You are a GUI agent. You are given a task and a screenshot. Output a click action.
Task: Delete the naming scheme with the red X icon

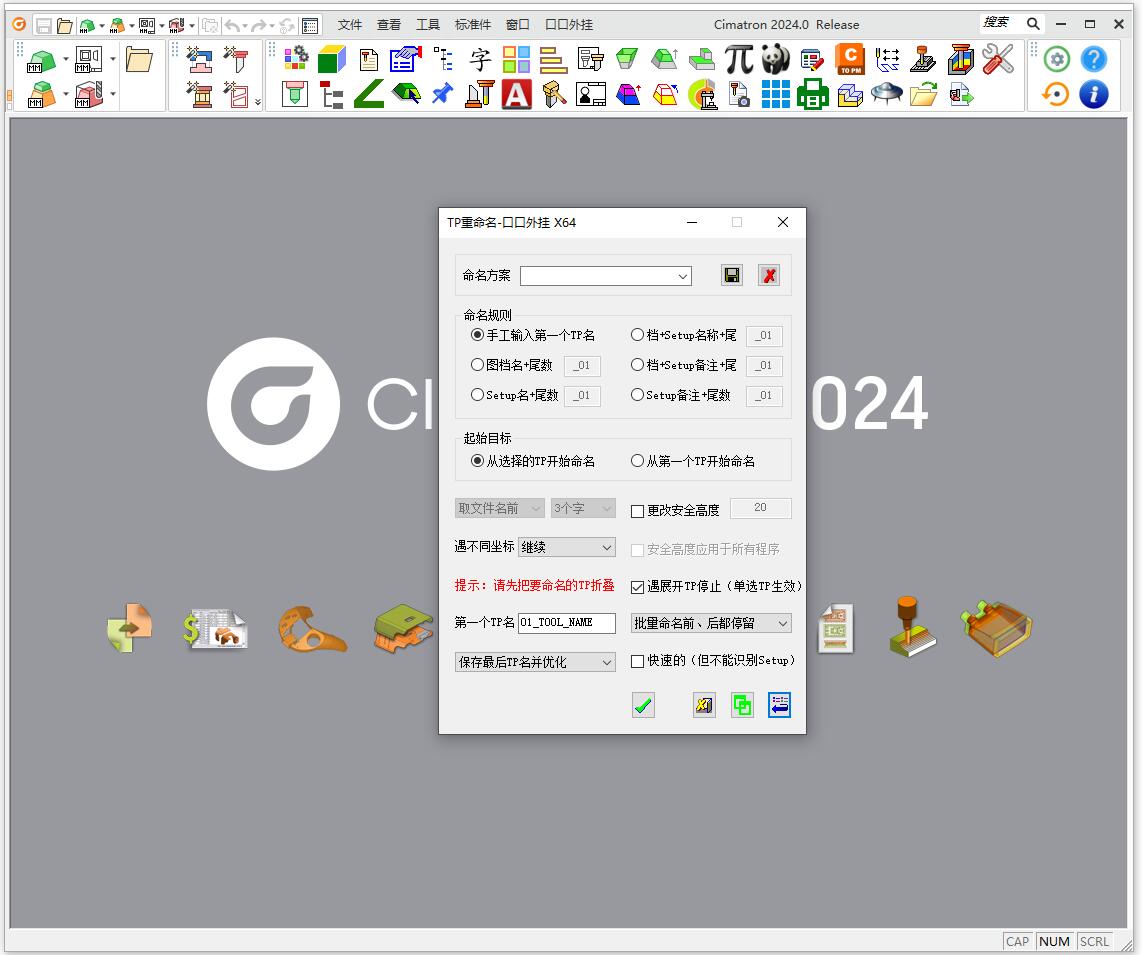pos(769,276)
